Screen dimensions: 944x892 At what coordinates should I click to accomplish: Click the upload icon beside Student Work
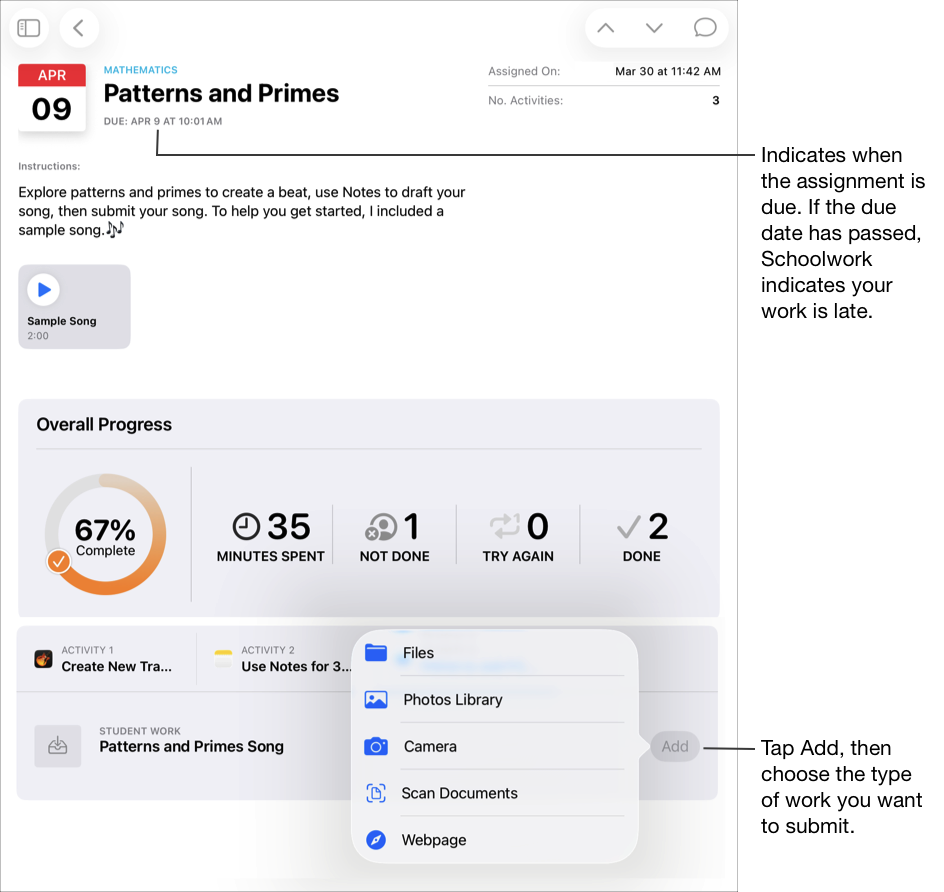(x=57, y=746)
